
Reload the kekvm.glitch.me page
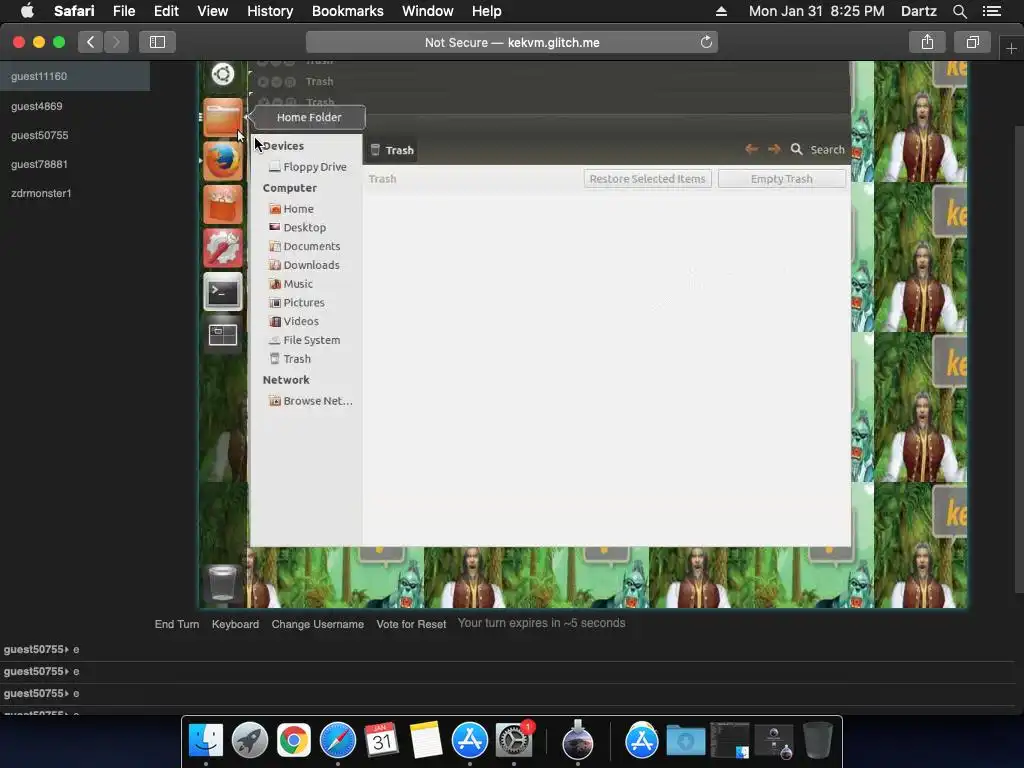coord(706,42)
